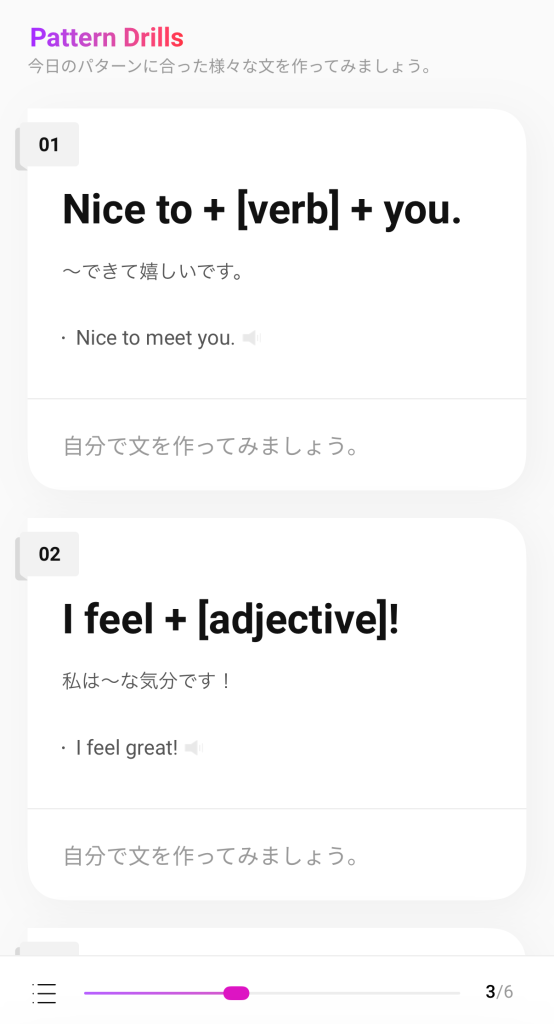Click the "Nice to meet you." example sentence
The image size is (554, 1024).
click(155, 338)
